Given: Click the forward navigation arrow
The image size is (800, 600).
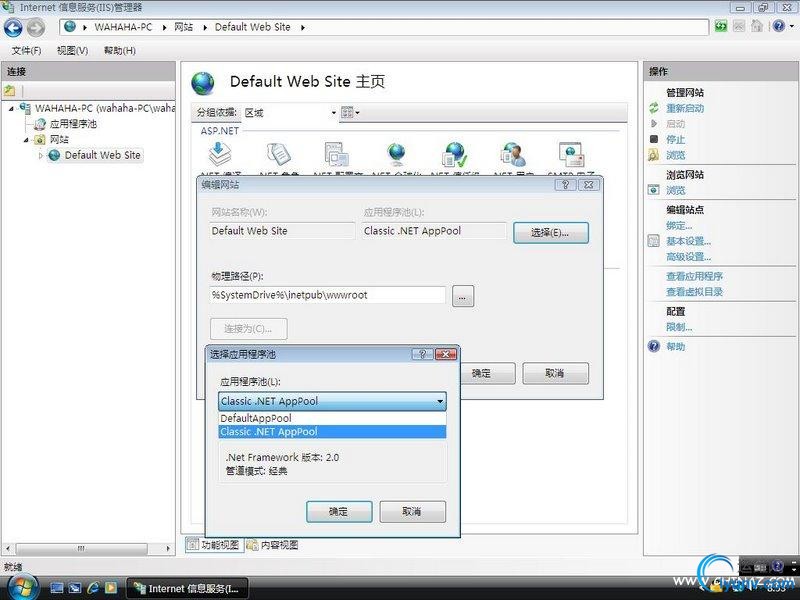Looking at the screenshot, I should (x=35, y=28).
